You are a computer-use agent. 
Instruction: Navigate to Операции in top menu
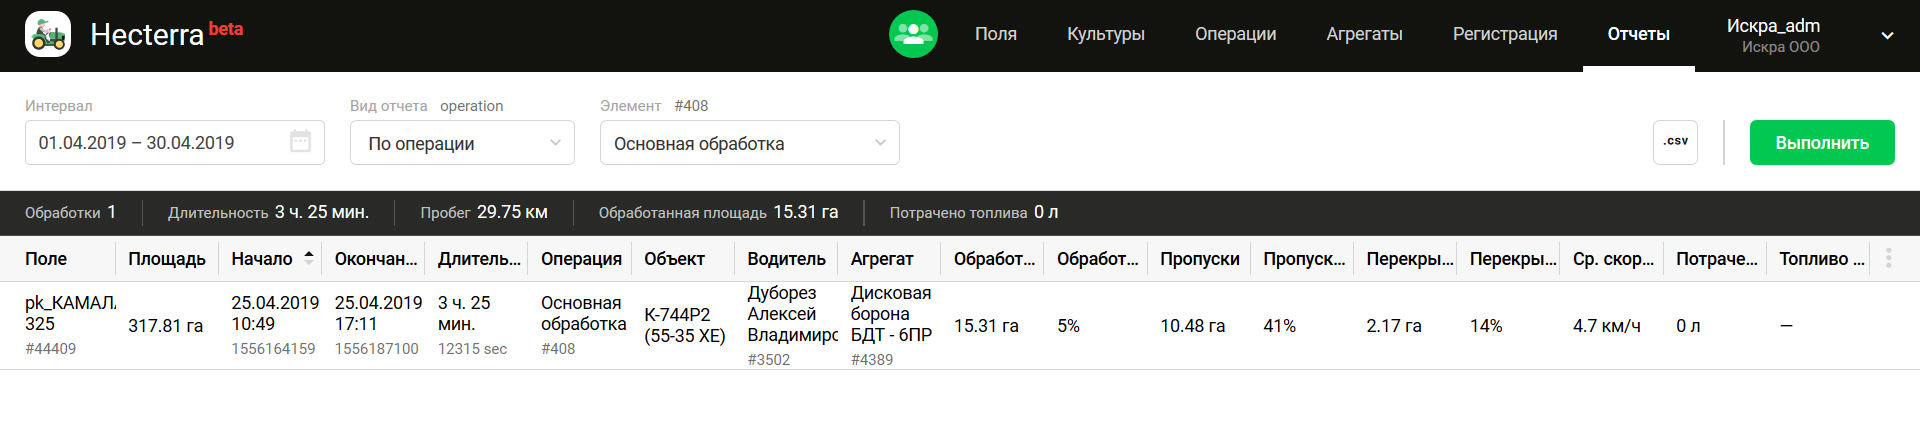(1235, 34)
